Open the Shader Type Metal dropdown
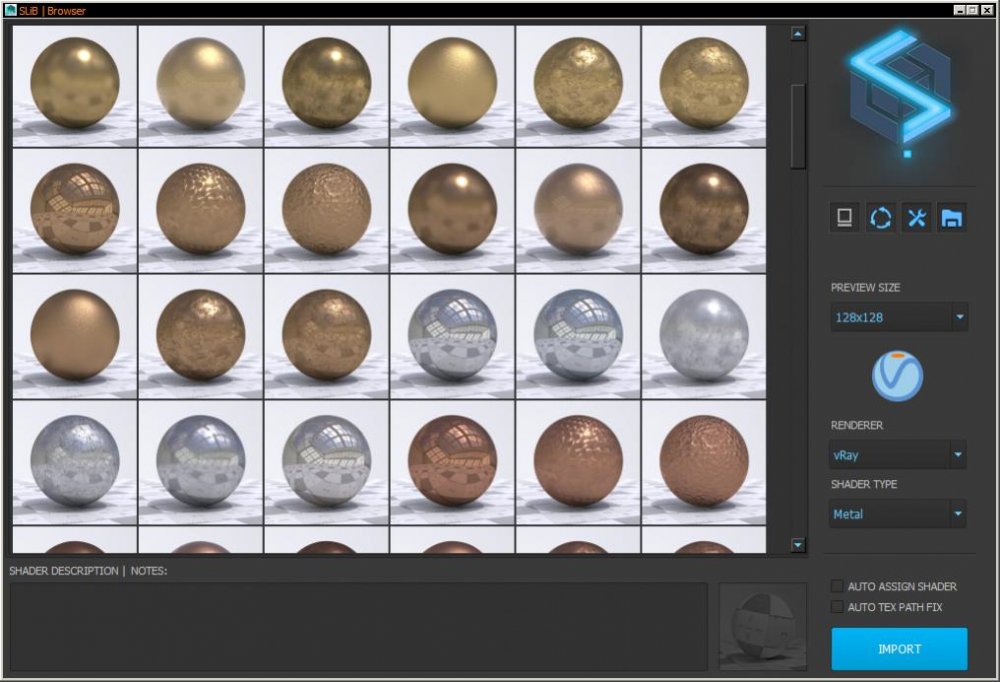This screenshot has width=1000, height=682. [898, 514]
